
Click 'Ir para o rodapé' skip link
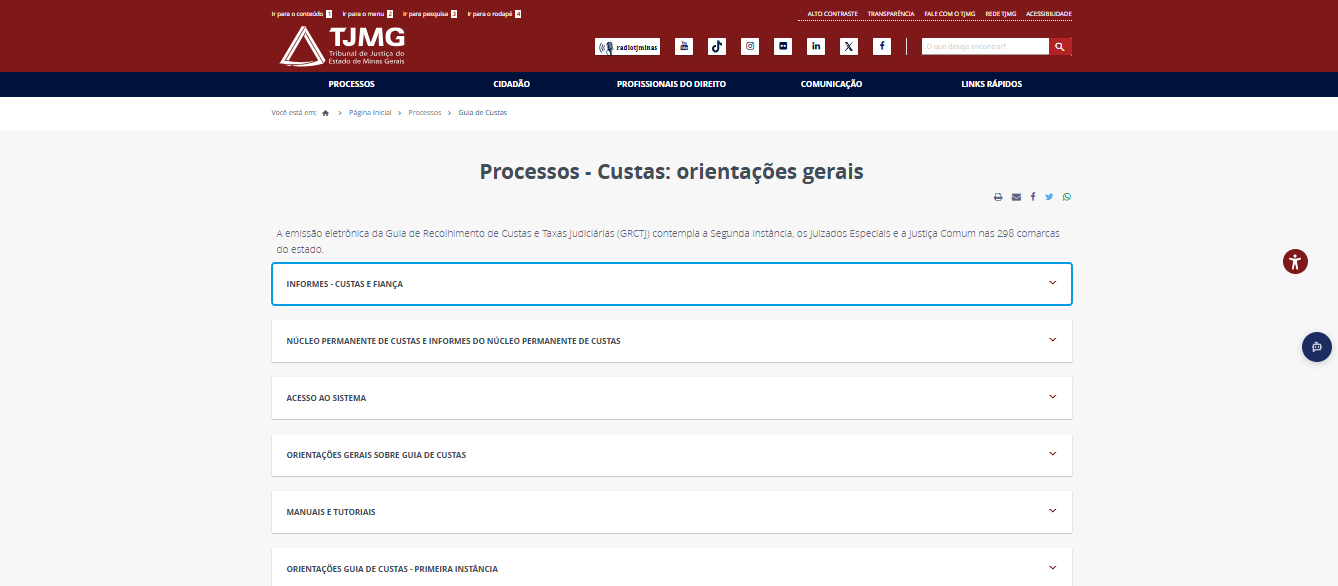click(494, 14)
